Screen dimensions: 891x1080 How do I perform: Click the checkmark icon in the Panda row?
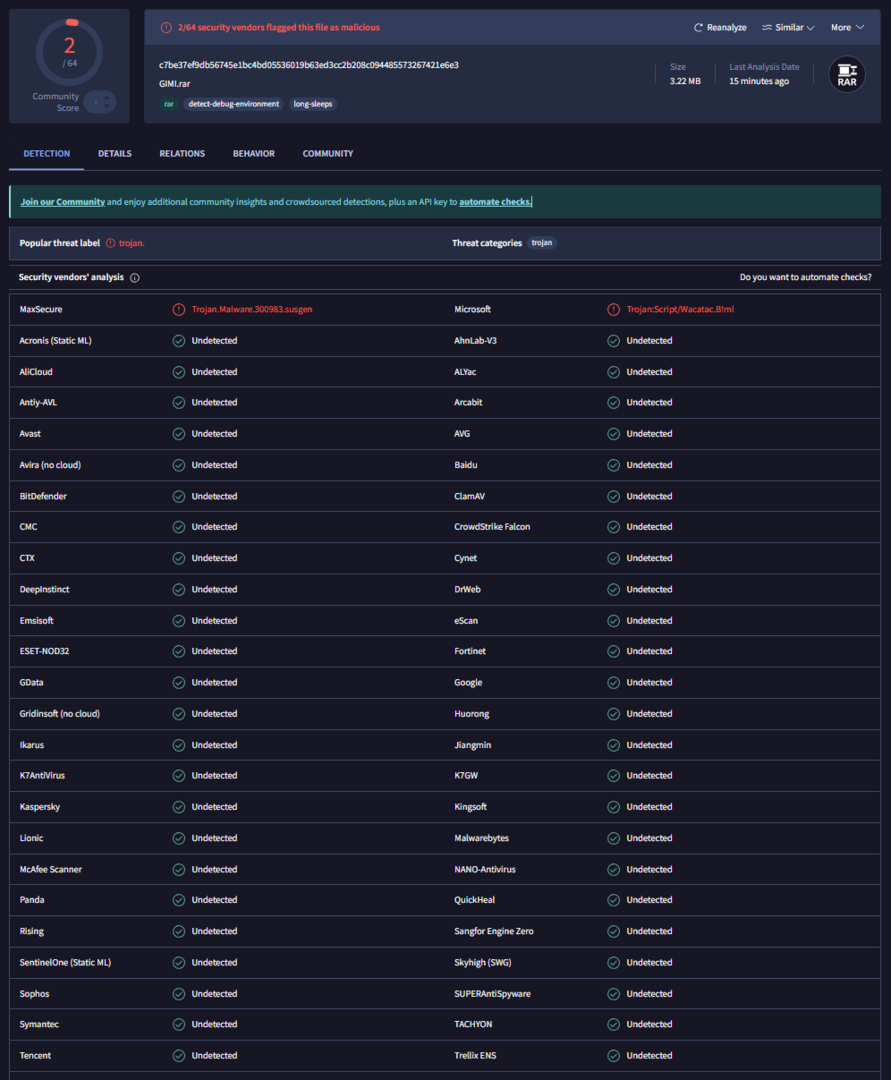tap(178, 900)
